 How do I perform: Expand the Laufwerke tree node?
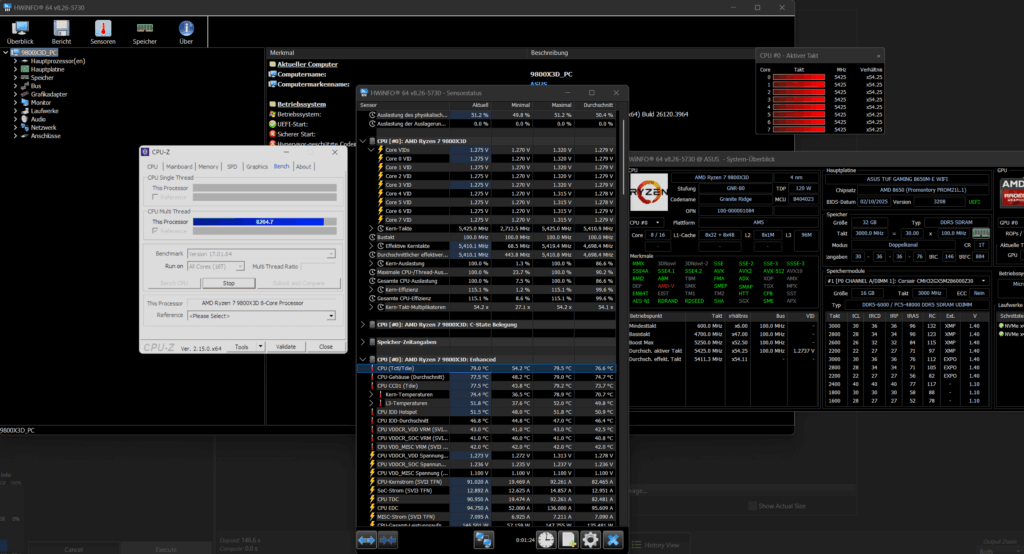[x=16, y=111]
